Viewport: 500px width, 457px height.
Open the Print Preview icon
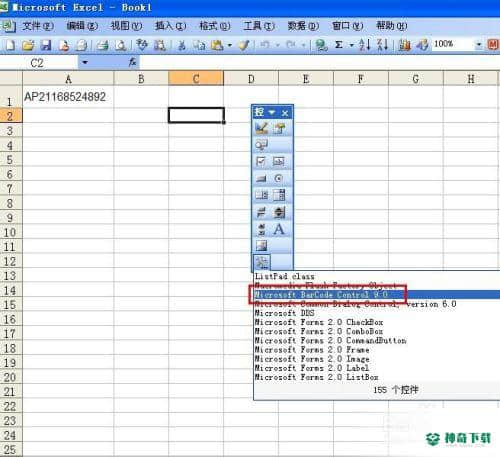click(120, 45)
